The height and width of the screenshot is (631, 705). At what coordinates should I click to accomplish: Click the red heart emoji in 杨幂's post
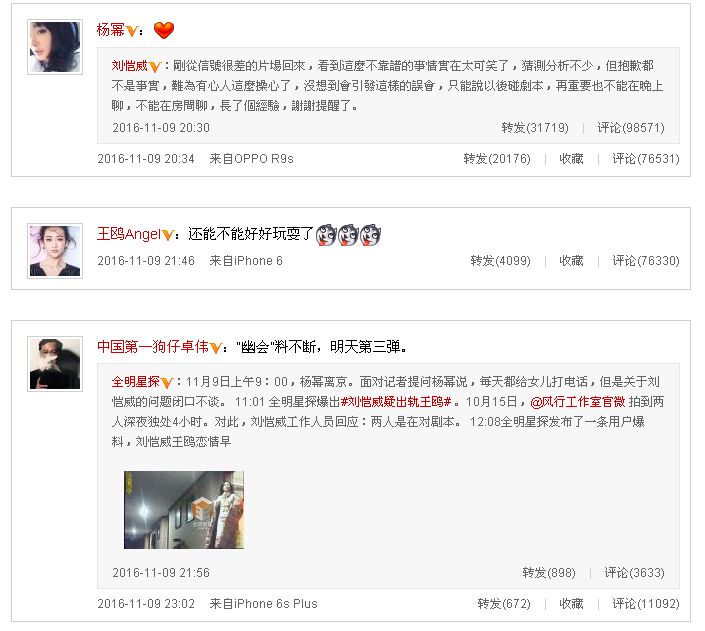[164, 30]
